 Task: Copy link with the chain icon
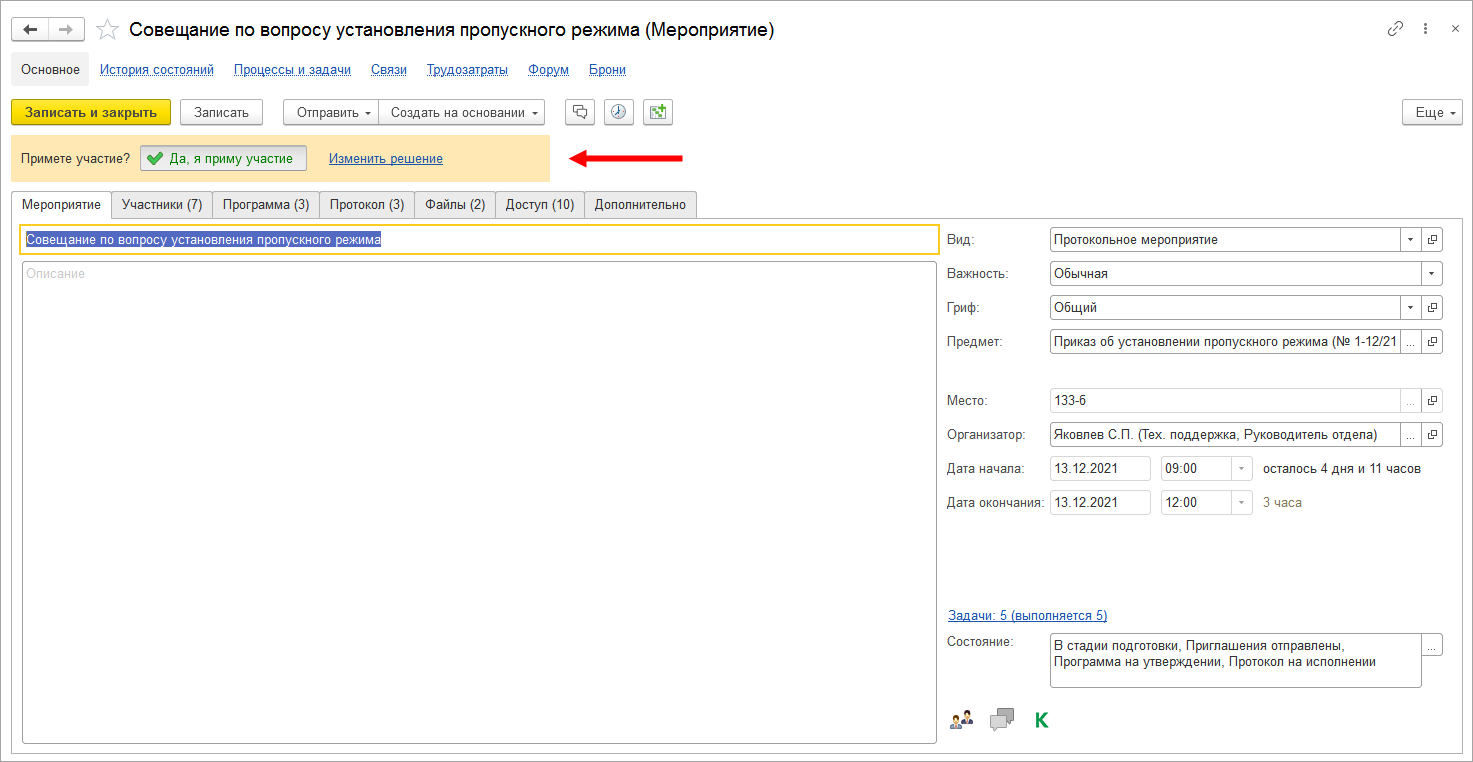[x=1395, y=29]
